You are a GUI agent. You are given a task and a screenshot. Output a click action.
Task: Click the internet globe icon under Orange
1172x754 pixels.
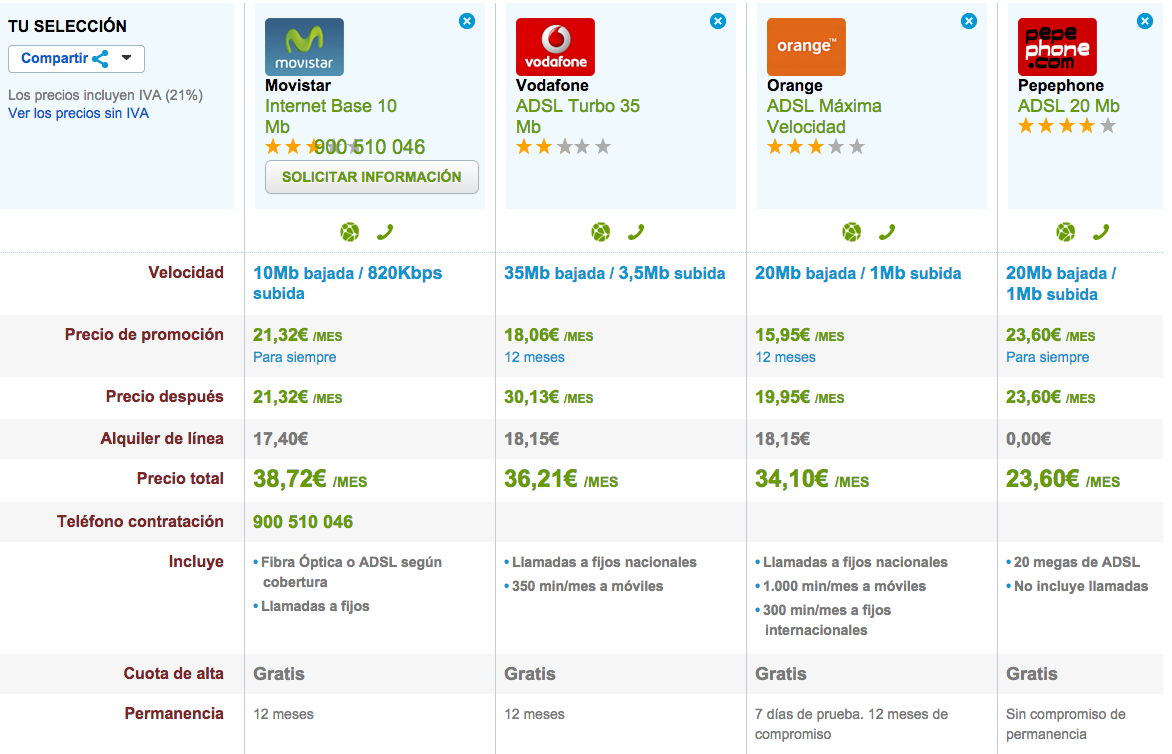click(x=852, y=232)
